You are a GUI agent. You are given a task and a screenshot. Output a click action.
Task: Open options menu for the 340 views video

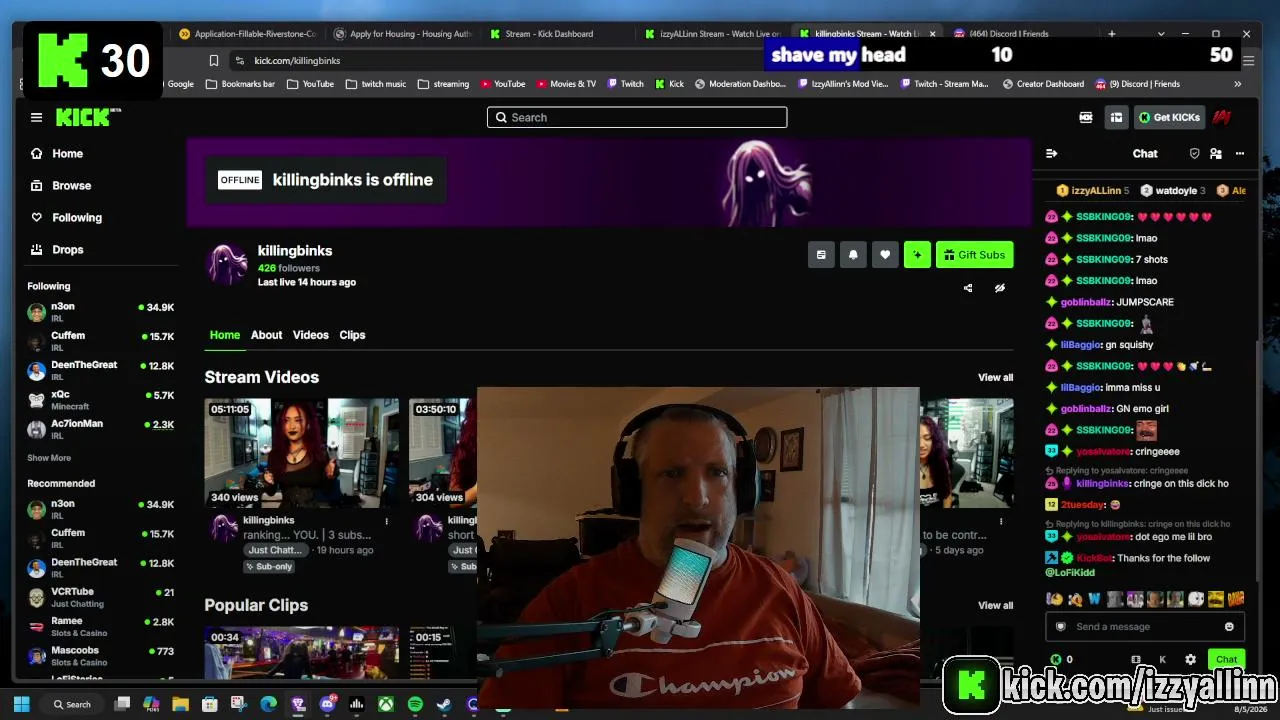(x=386, y=521)
